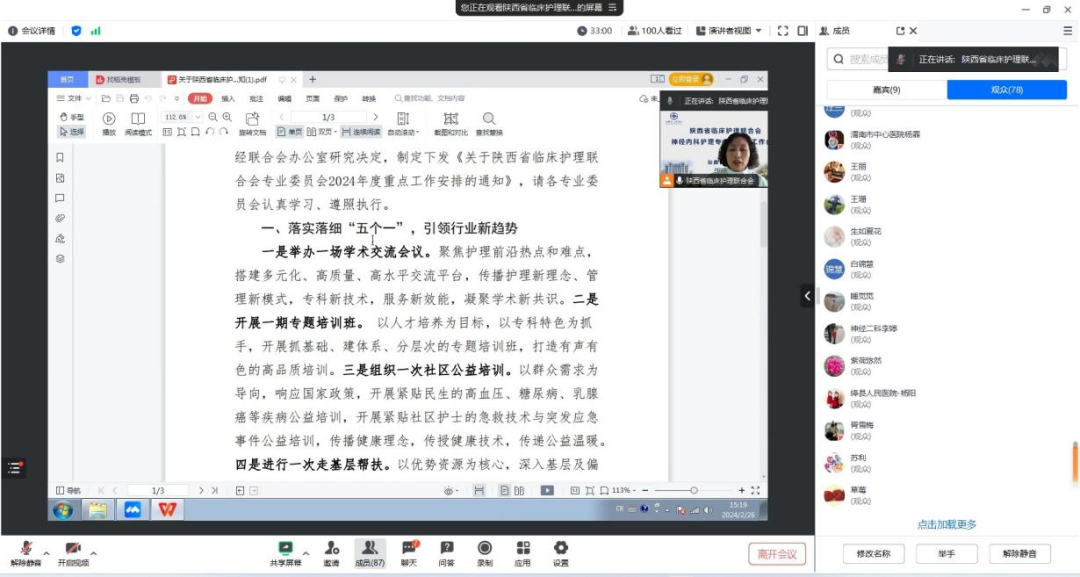Expand the arrow next to 共享屏幕
This screenshot has width=1080, height=577.
[x=306, y=553]
